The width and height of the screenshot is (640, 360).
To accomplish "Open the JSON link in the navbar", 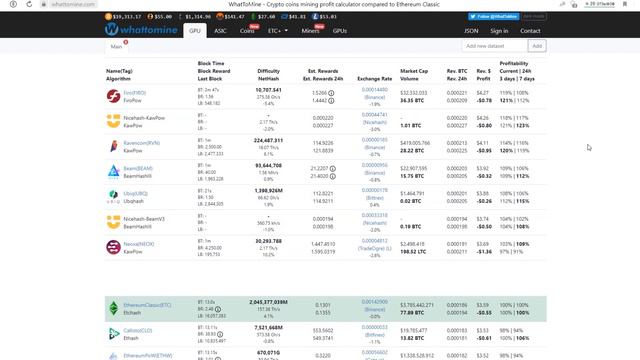I will (x=471, y=31).
